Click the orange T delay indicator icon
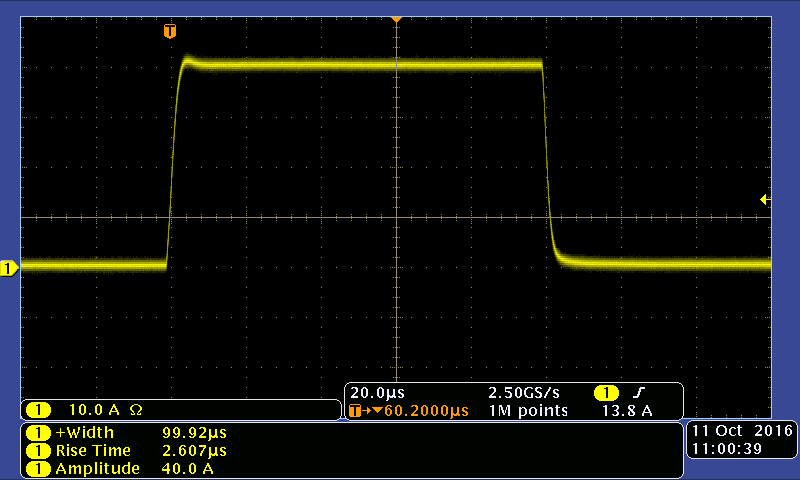Viewport: 800px width, 480px height. tap(355, 411)
